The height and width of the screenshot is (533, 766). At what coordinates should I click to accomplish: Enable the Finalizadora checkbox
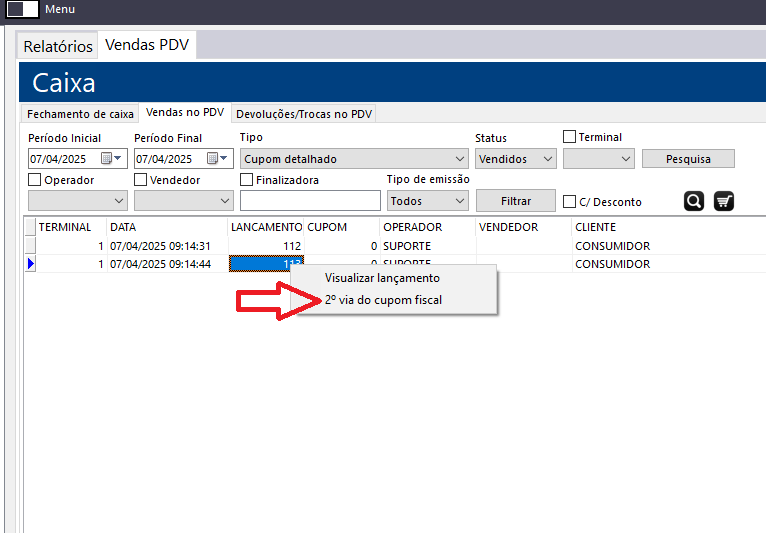coord(247,180)
